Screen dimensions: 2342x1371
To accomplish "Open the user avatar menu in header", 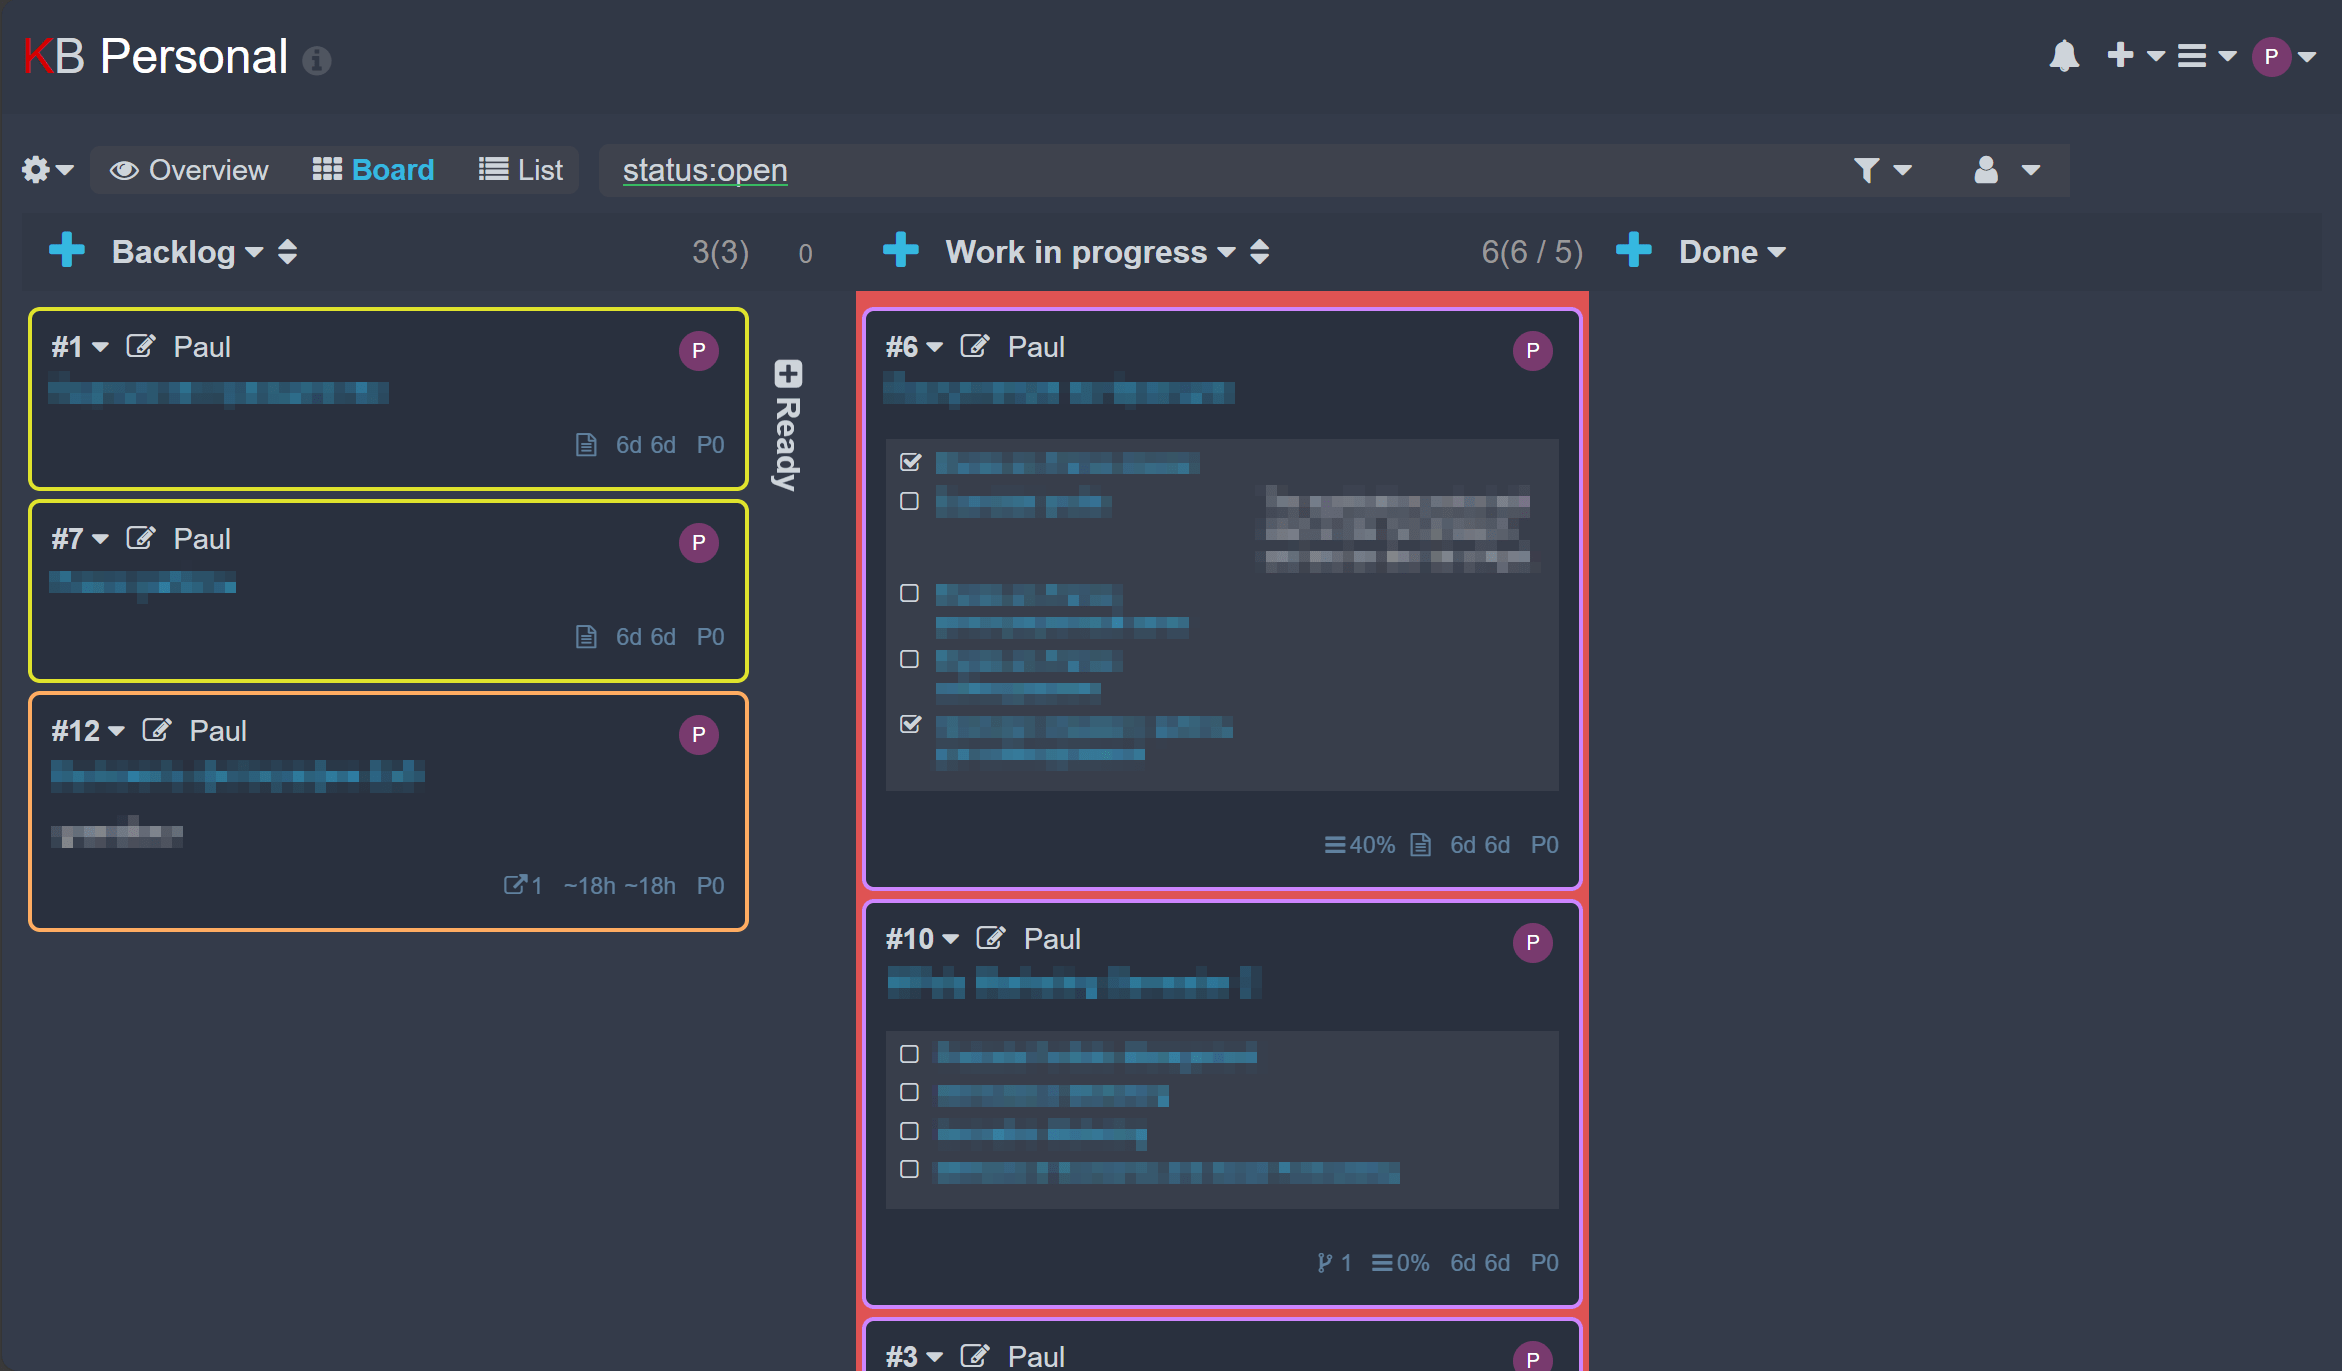I will click(2283, 57).
